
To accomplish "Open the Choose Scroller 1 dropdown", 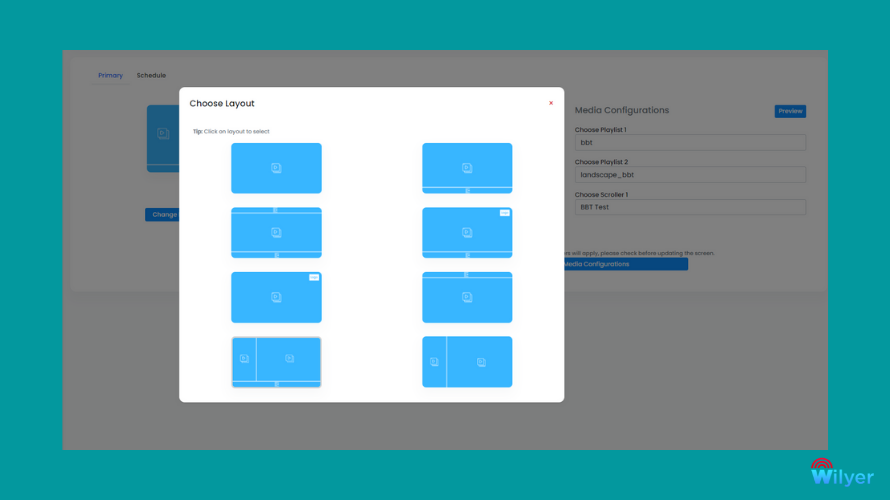I will [690, 207].
